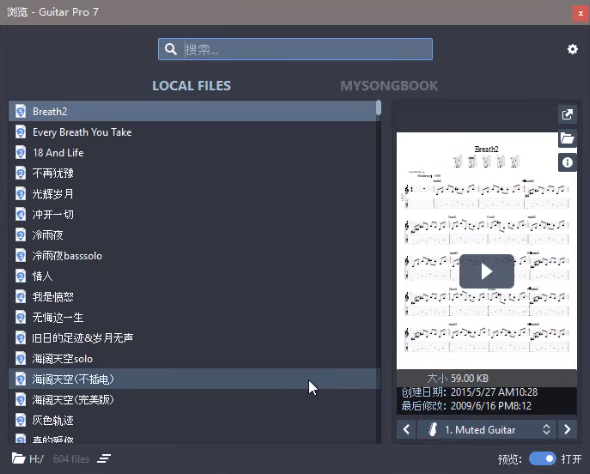
Task: Show file information icon
Action: tap(567, 163)
